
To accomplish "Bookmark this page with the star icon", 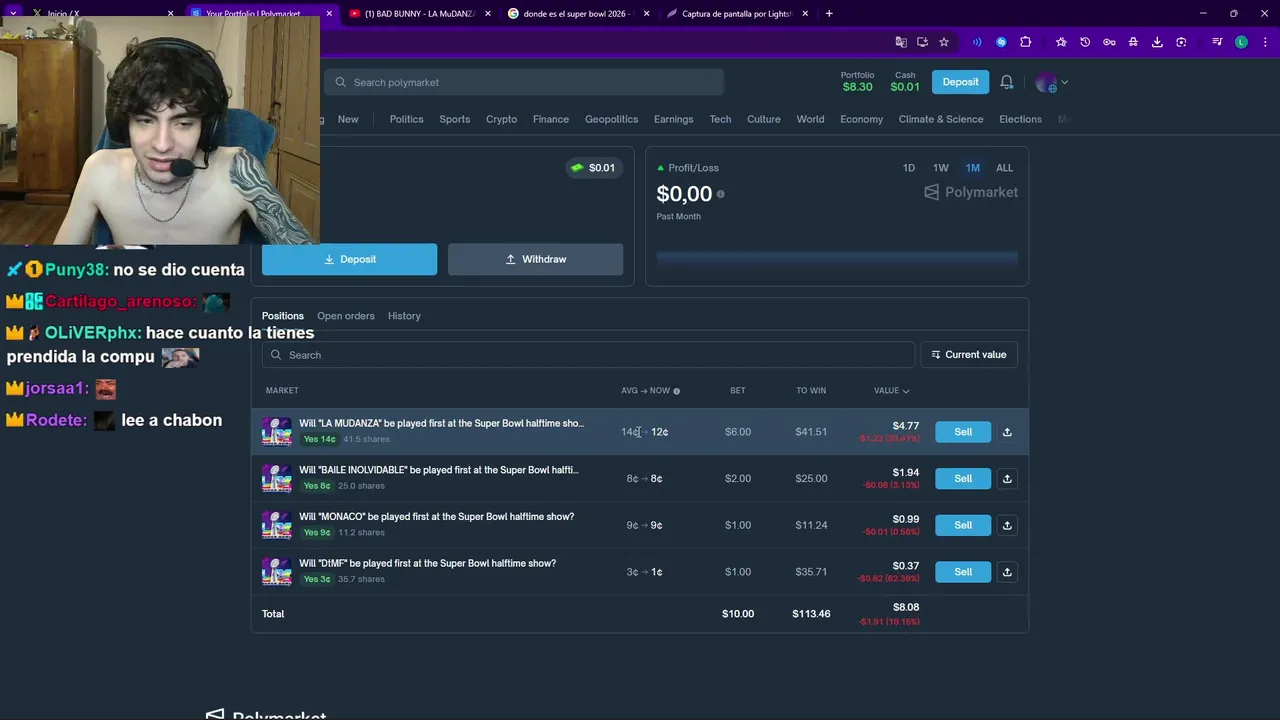I will click(943, 42).
